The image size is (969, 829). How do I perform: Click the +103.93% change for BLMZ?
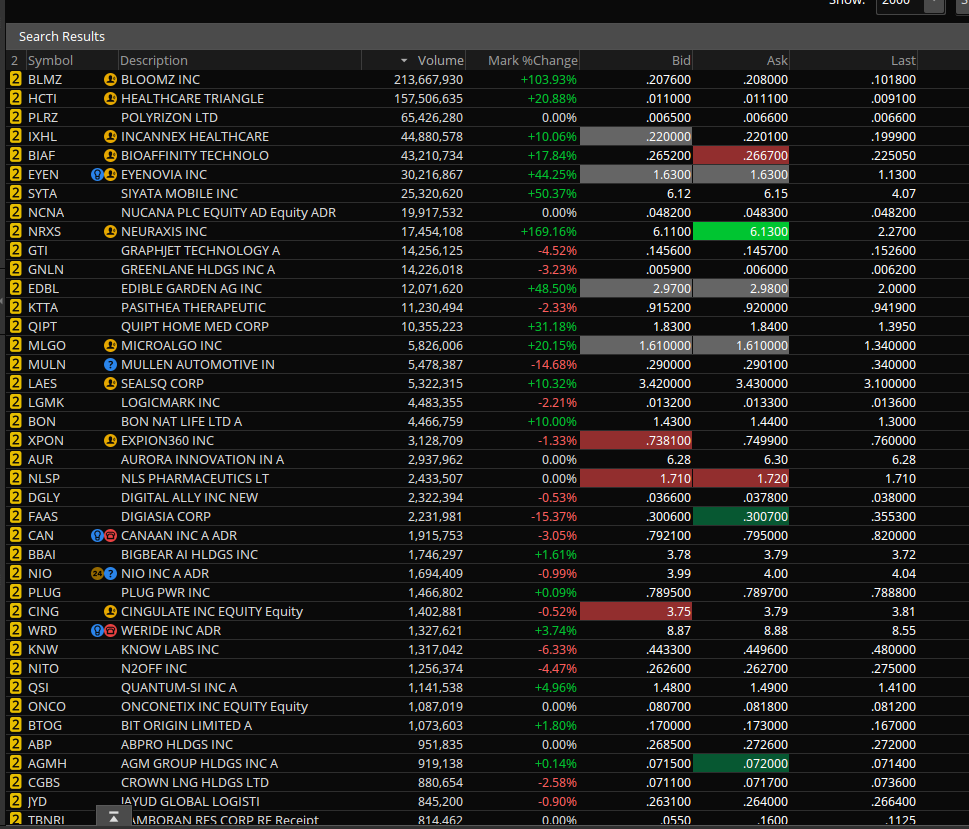point(548,79)
